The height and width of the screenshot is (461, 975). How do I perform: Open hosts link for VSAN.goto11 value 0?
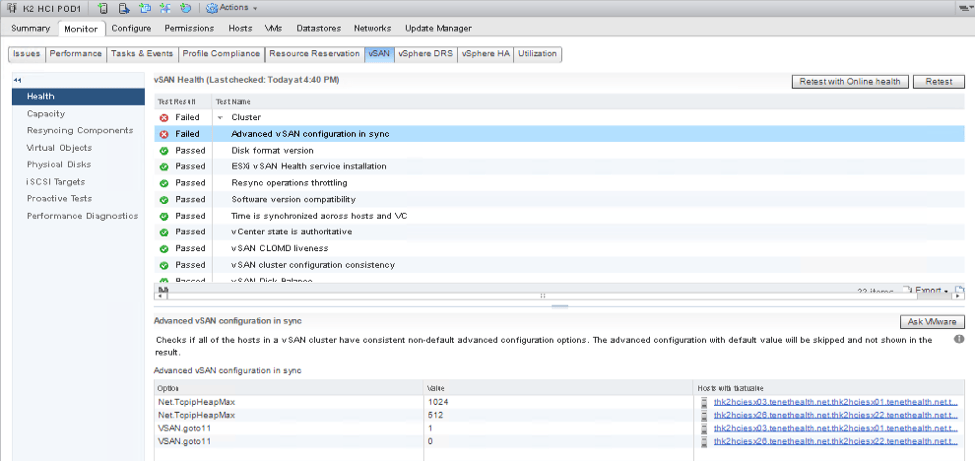[836, 442]
